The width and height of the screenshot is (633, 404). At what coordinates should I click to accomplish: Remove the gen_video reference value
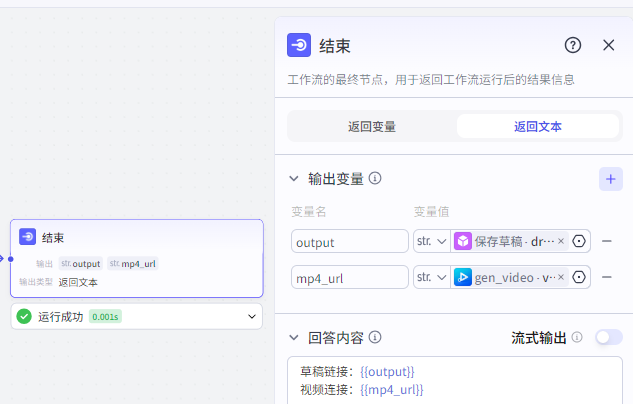[x=561, y=277]
